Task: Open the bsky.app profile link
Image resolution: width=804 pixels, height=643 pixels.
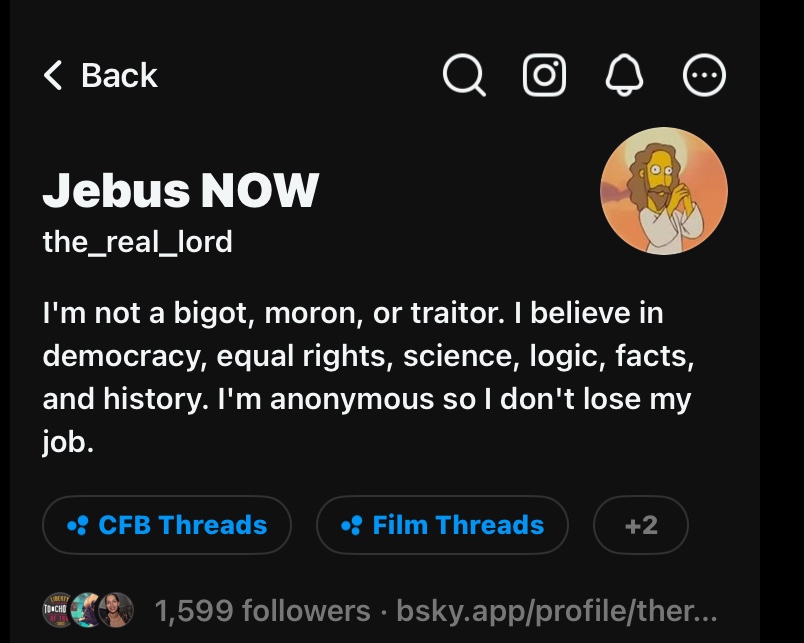Action: [557, 610]
